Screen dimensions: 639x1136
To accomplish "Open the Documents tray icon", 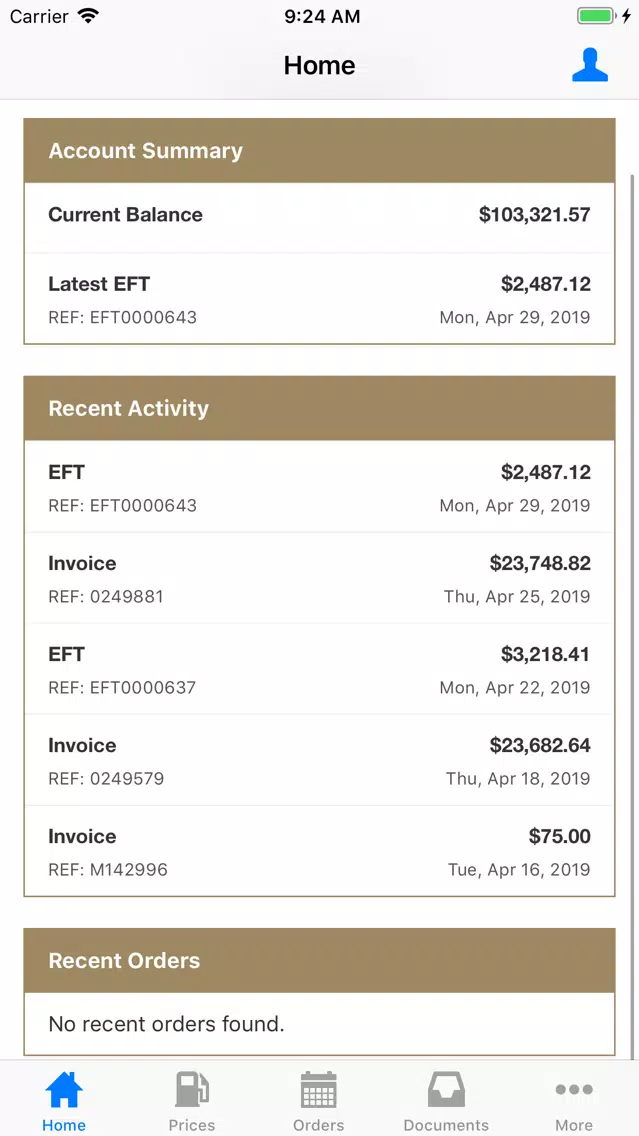I will [x=446, y=1089].
